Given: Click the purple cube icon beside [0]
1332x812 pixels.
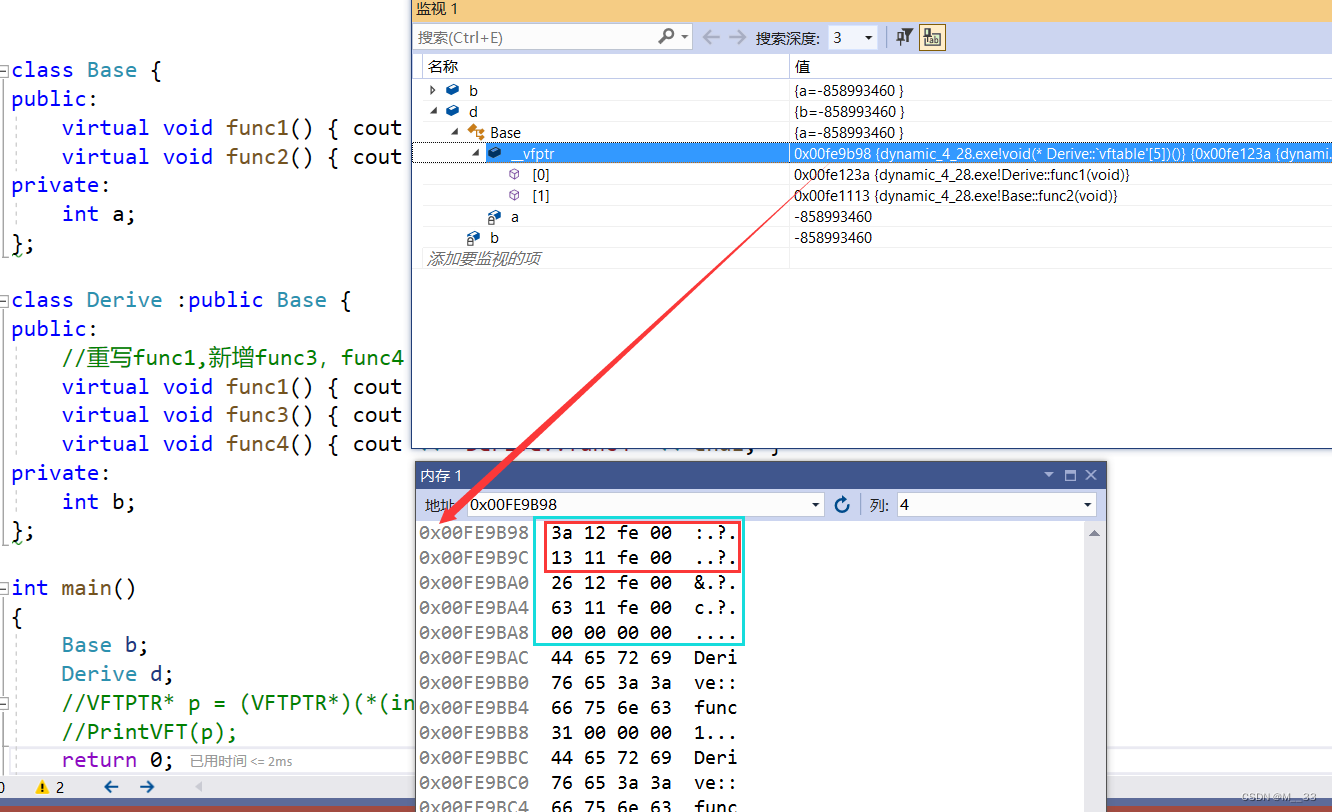Looking at the screenshot, I should click(x=514, y=174).
